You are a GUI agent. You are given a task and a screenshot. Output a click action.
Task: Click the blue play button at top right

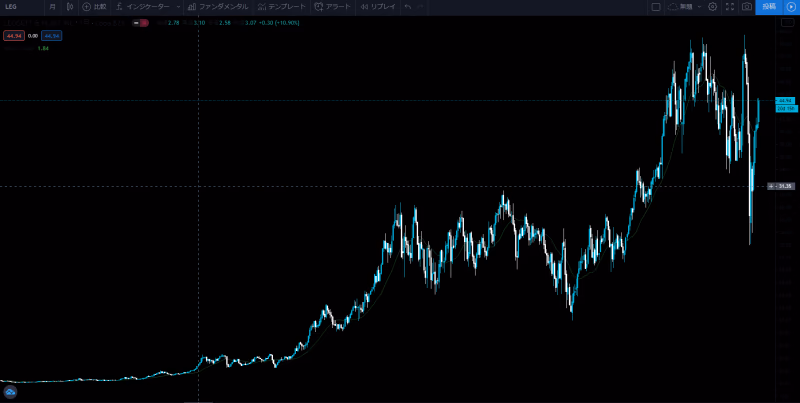791,6
